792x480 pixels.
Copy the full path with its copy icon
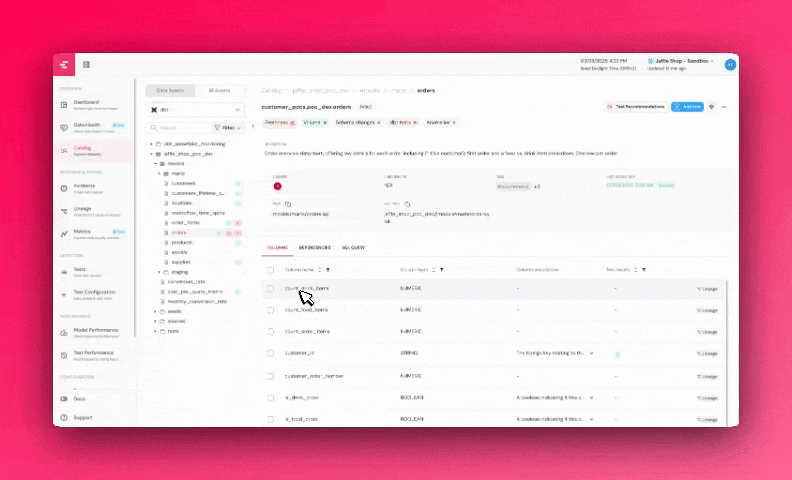tap(407, 204)
